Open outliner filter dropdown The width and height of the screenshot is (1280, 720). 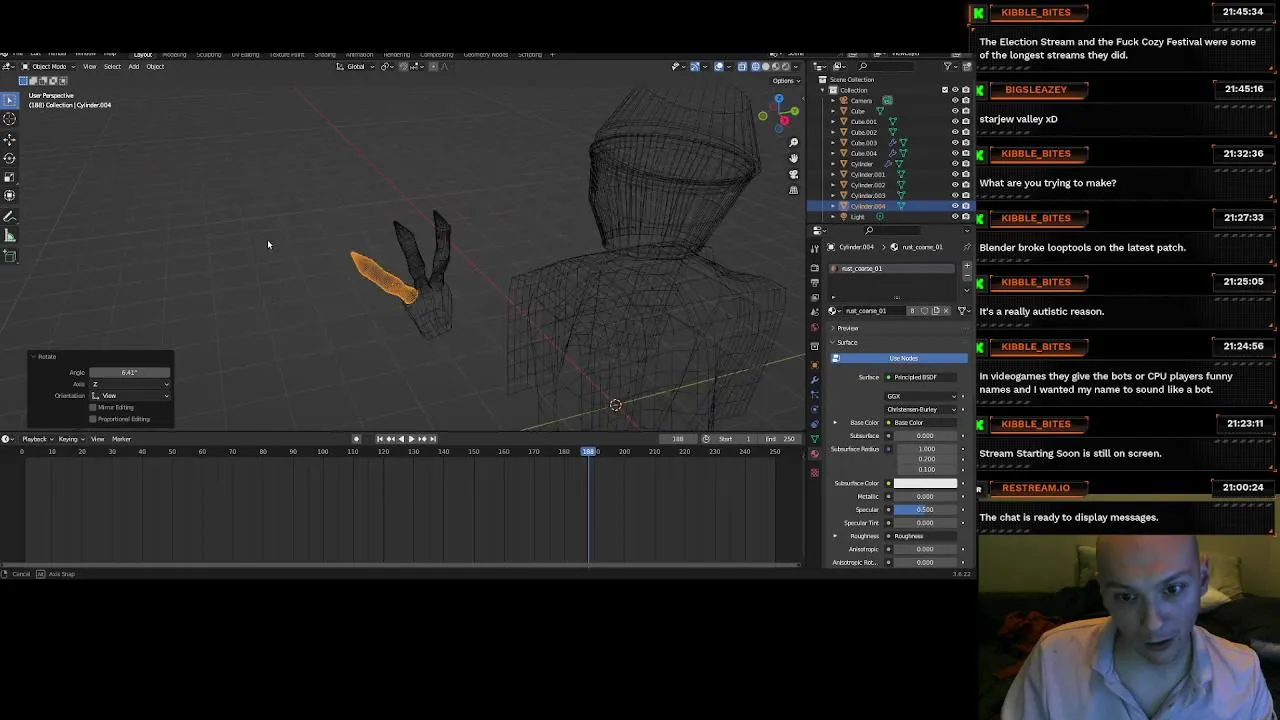pos(950,67)
